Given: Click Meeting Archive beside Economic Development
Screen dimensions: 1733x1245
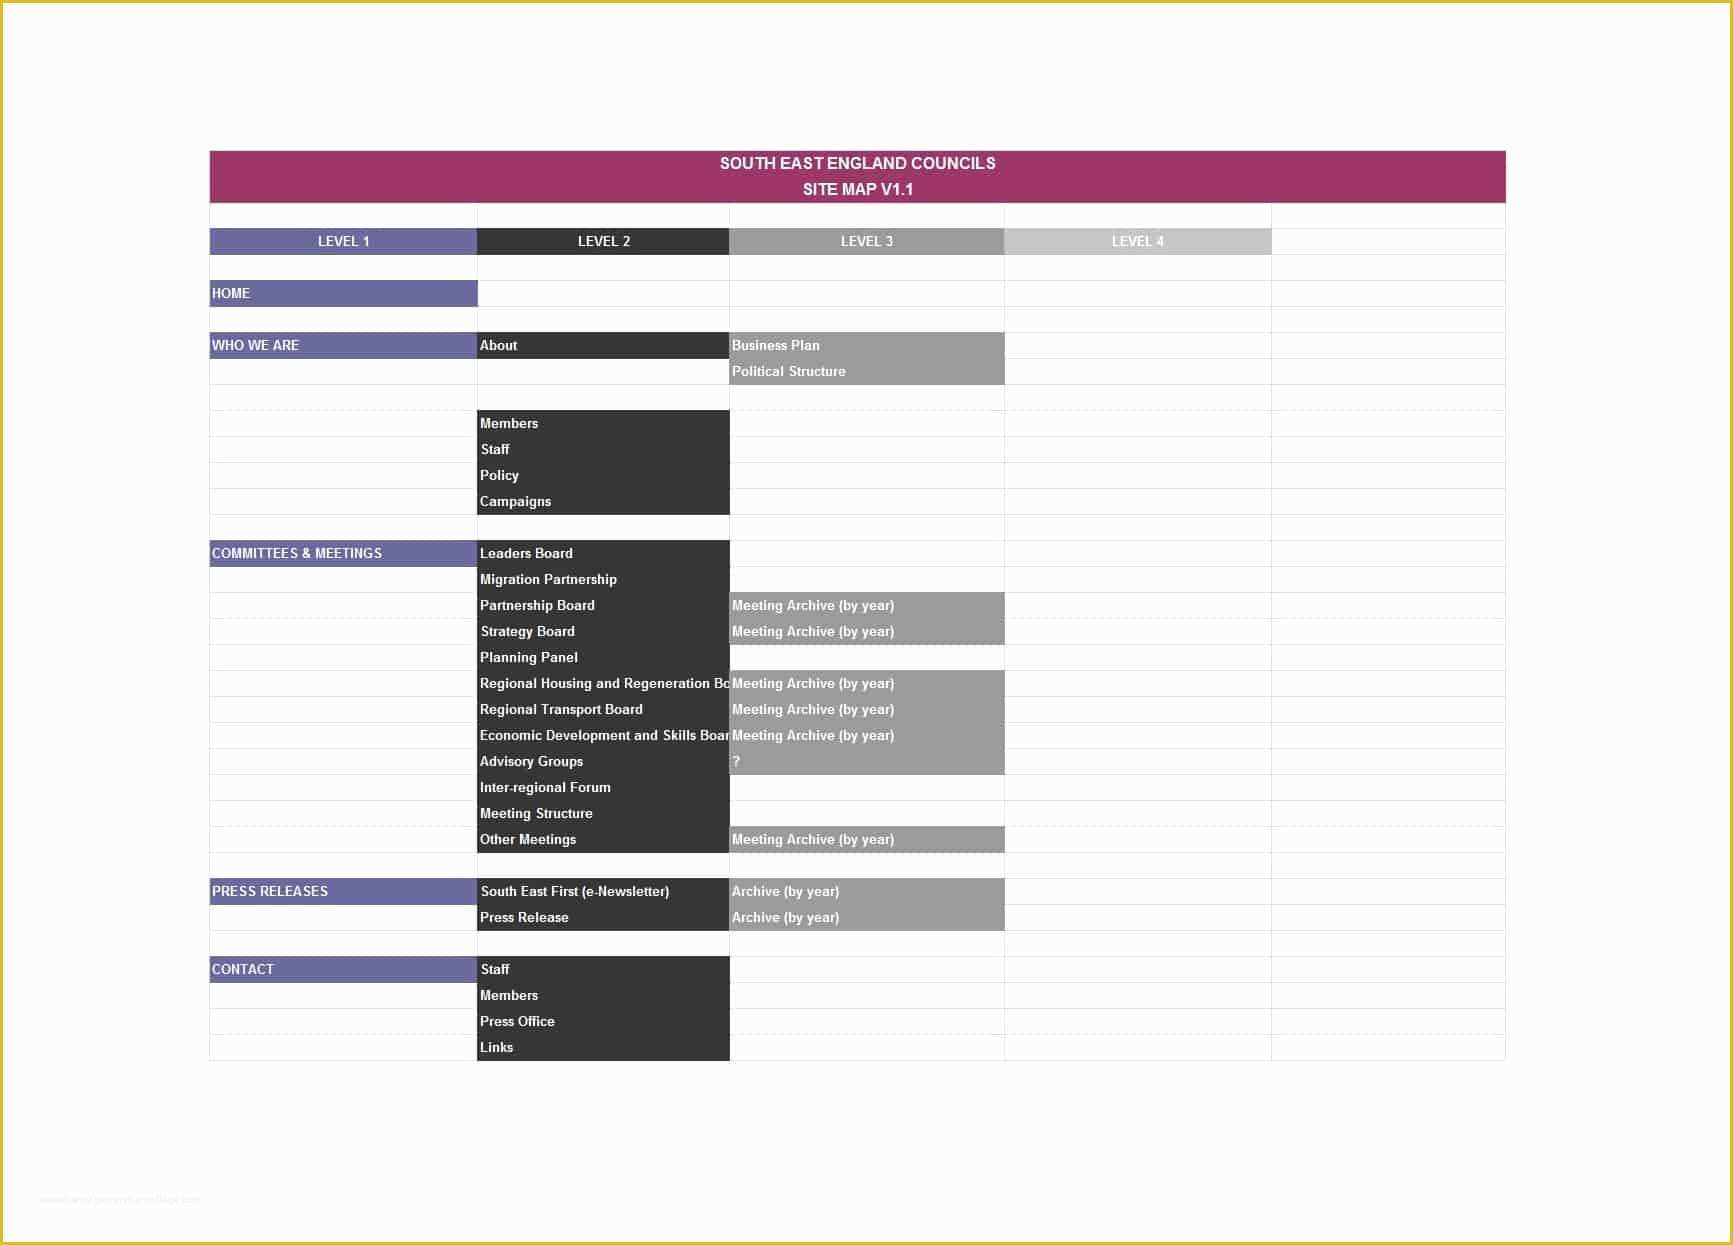Looking at the screenshot, I should point(866,735).
